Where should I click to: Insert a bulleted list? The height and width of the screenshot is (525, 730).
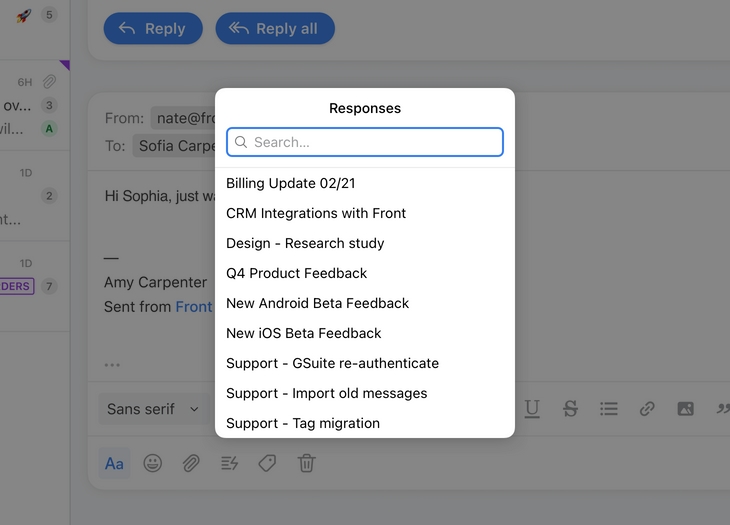[608, 408]
